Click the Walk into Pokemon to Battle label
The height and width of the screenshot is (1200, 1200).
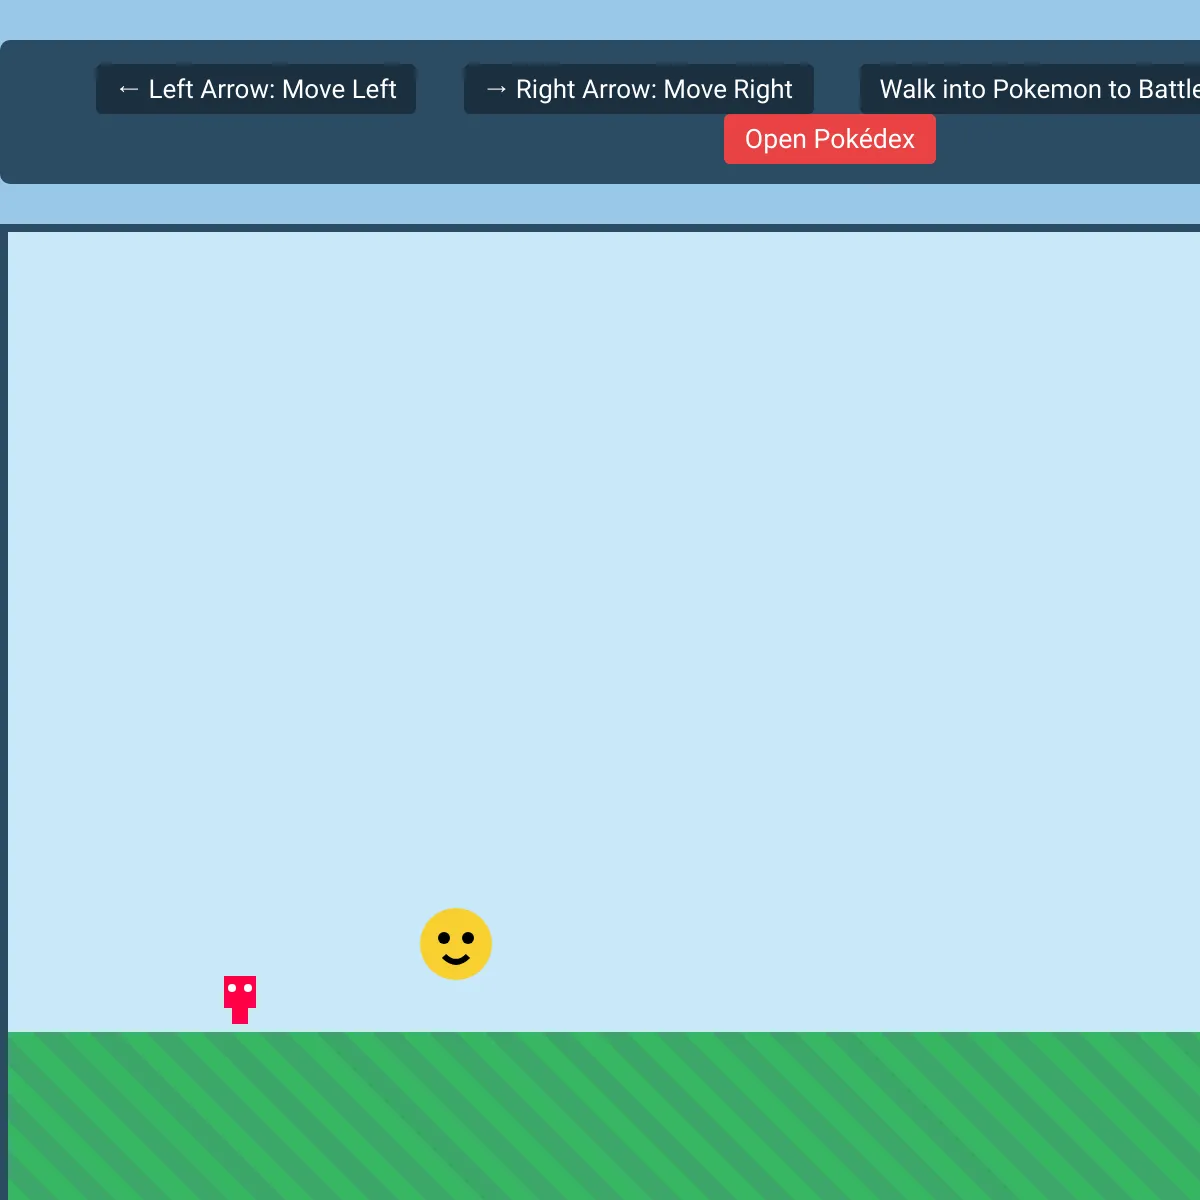(1030, 89)
